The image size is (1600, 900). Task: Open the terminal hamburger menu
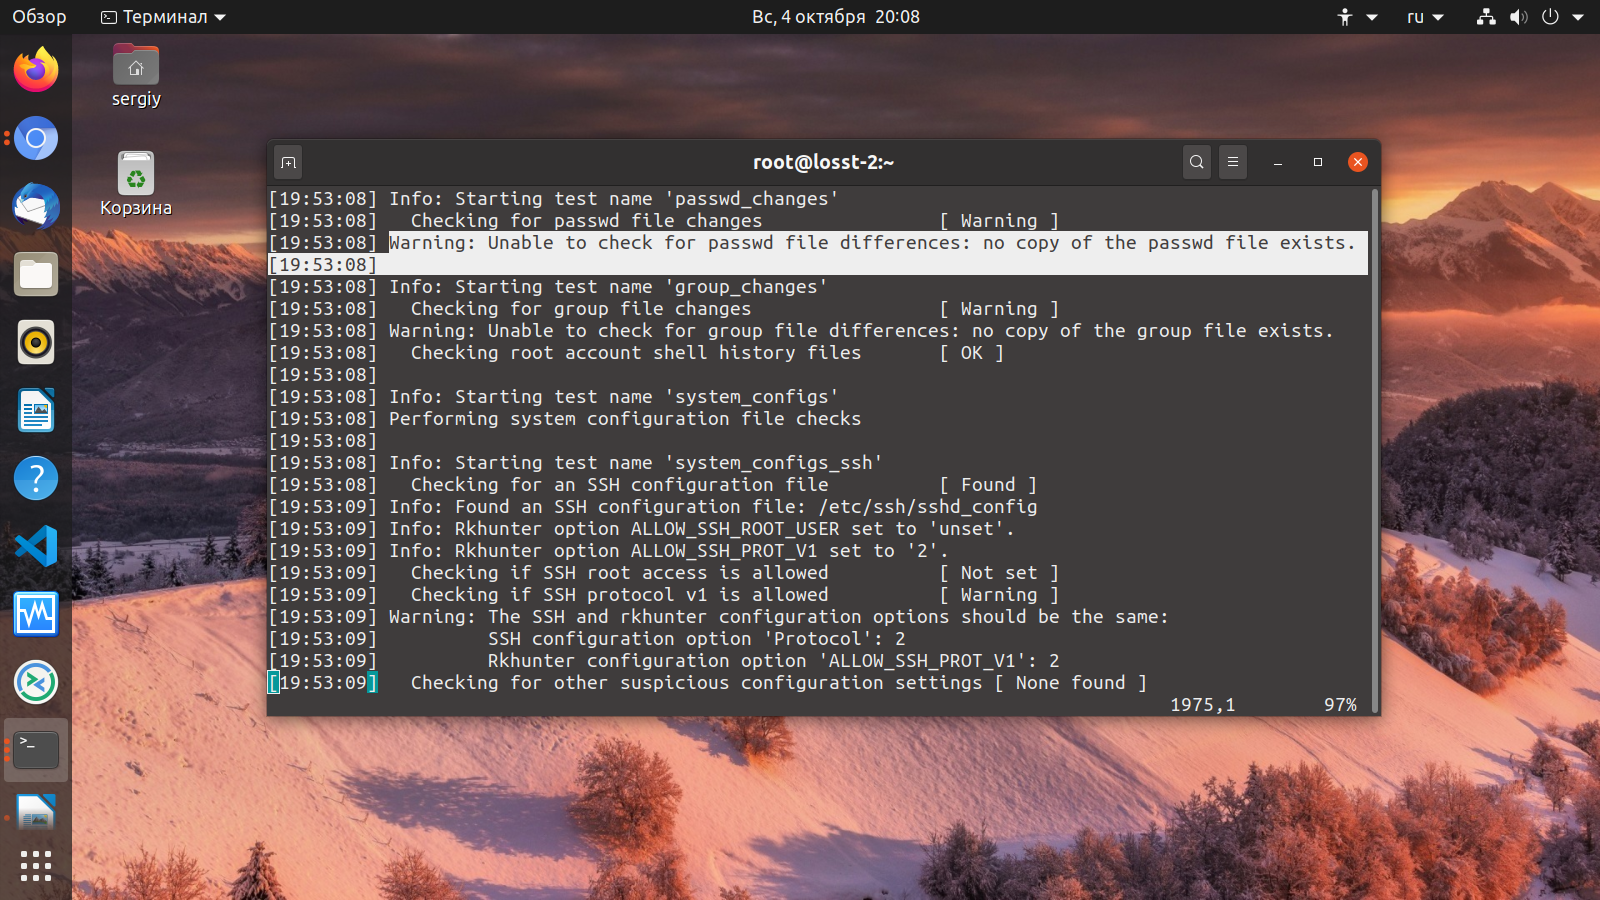coord(1233,162)
